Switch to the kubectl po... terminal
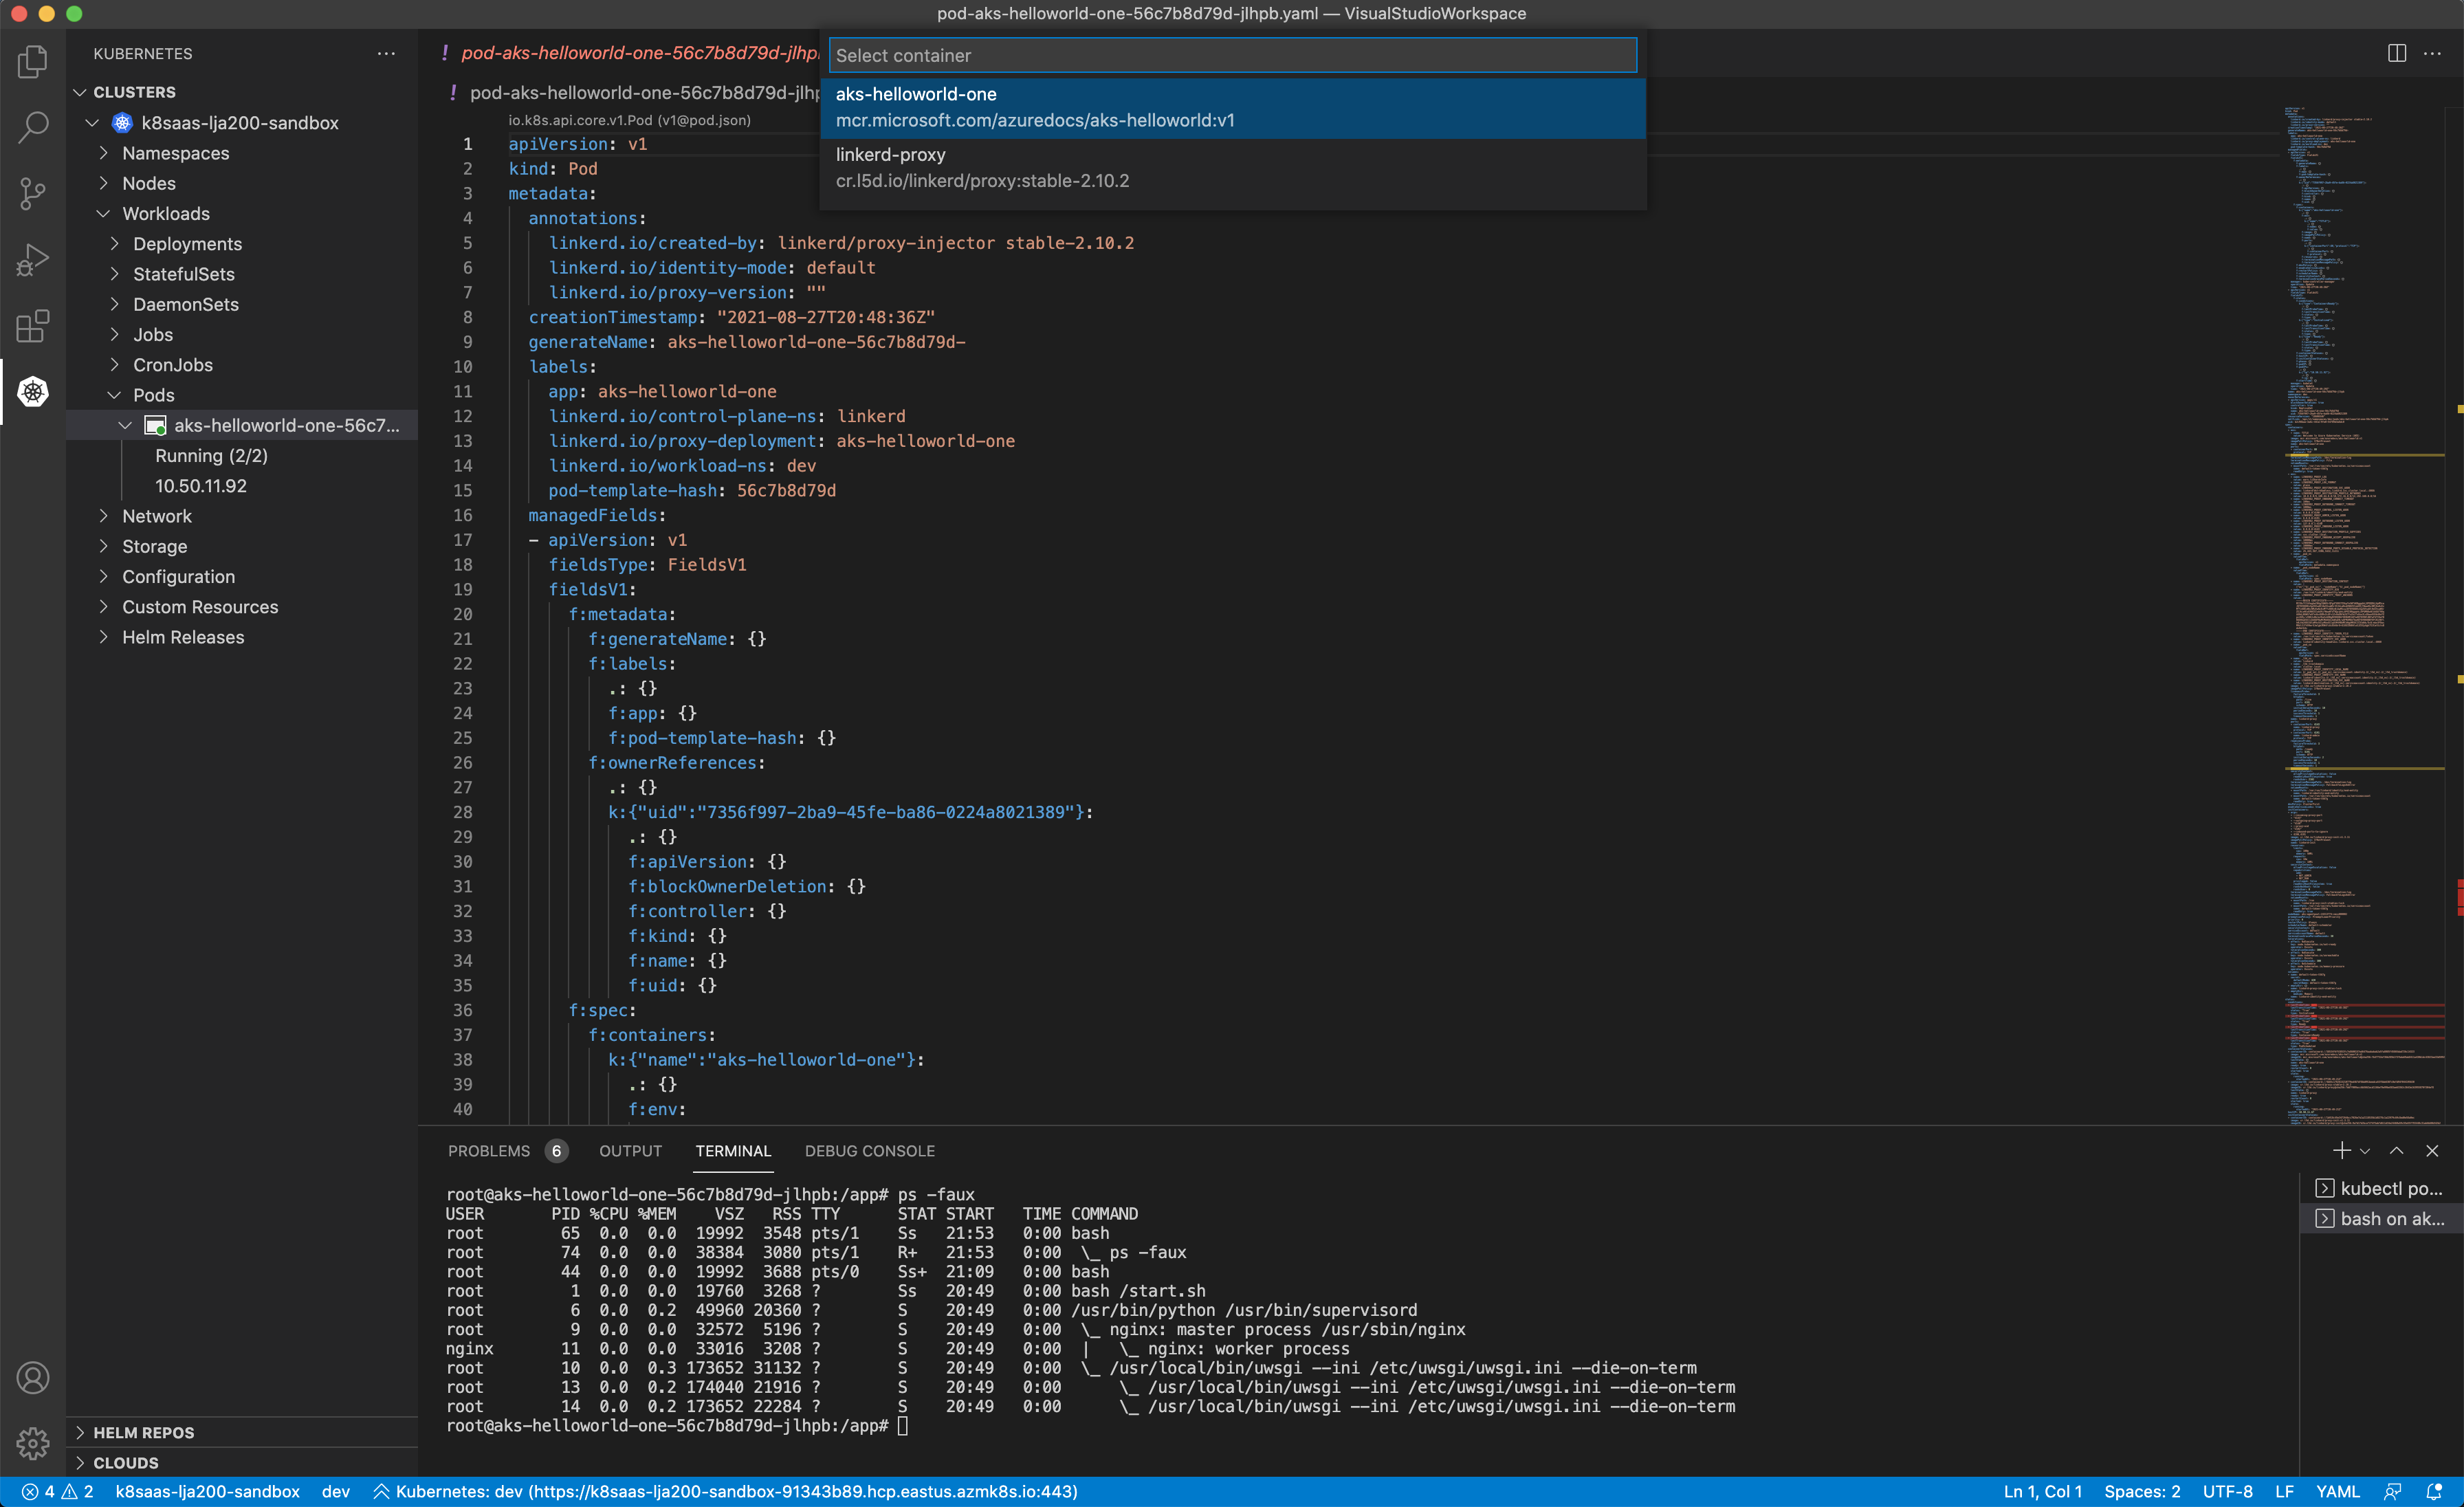Viewport: 2464px width, 1507px height. click(x=2381, y=1188)
